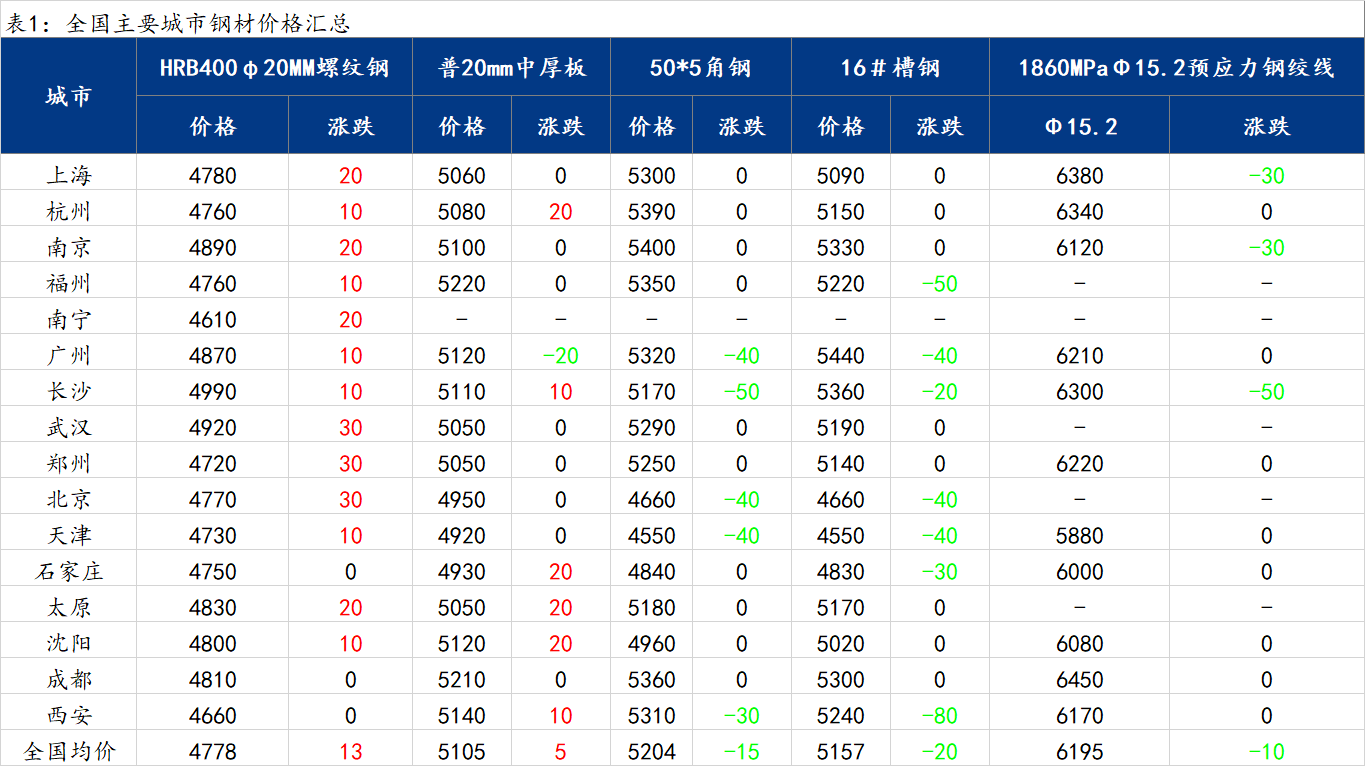
Task: Select the 上海 city cell
Action: (x=68, y=176)
